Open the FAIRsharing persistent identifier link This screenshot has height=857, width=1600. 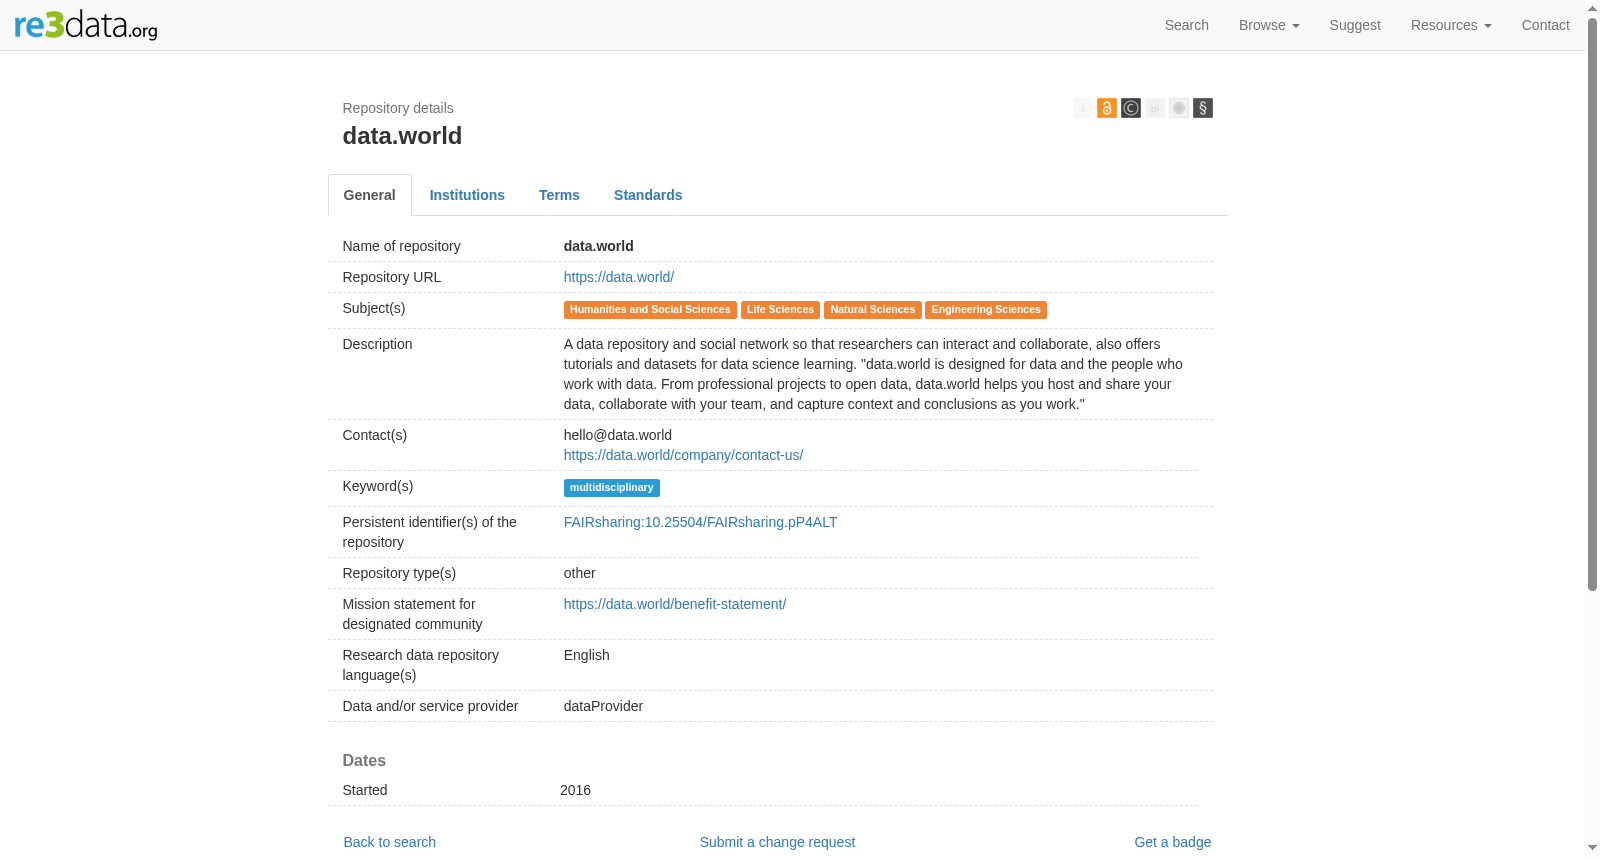click(x=701, y=522)
